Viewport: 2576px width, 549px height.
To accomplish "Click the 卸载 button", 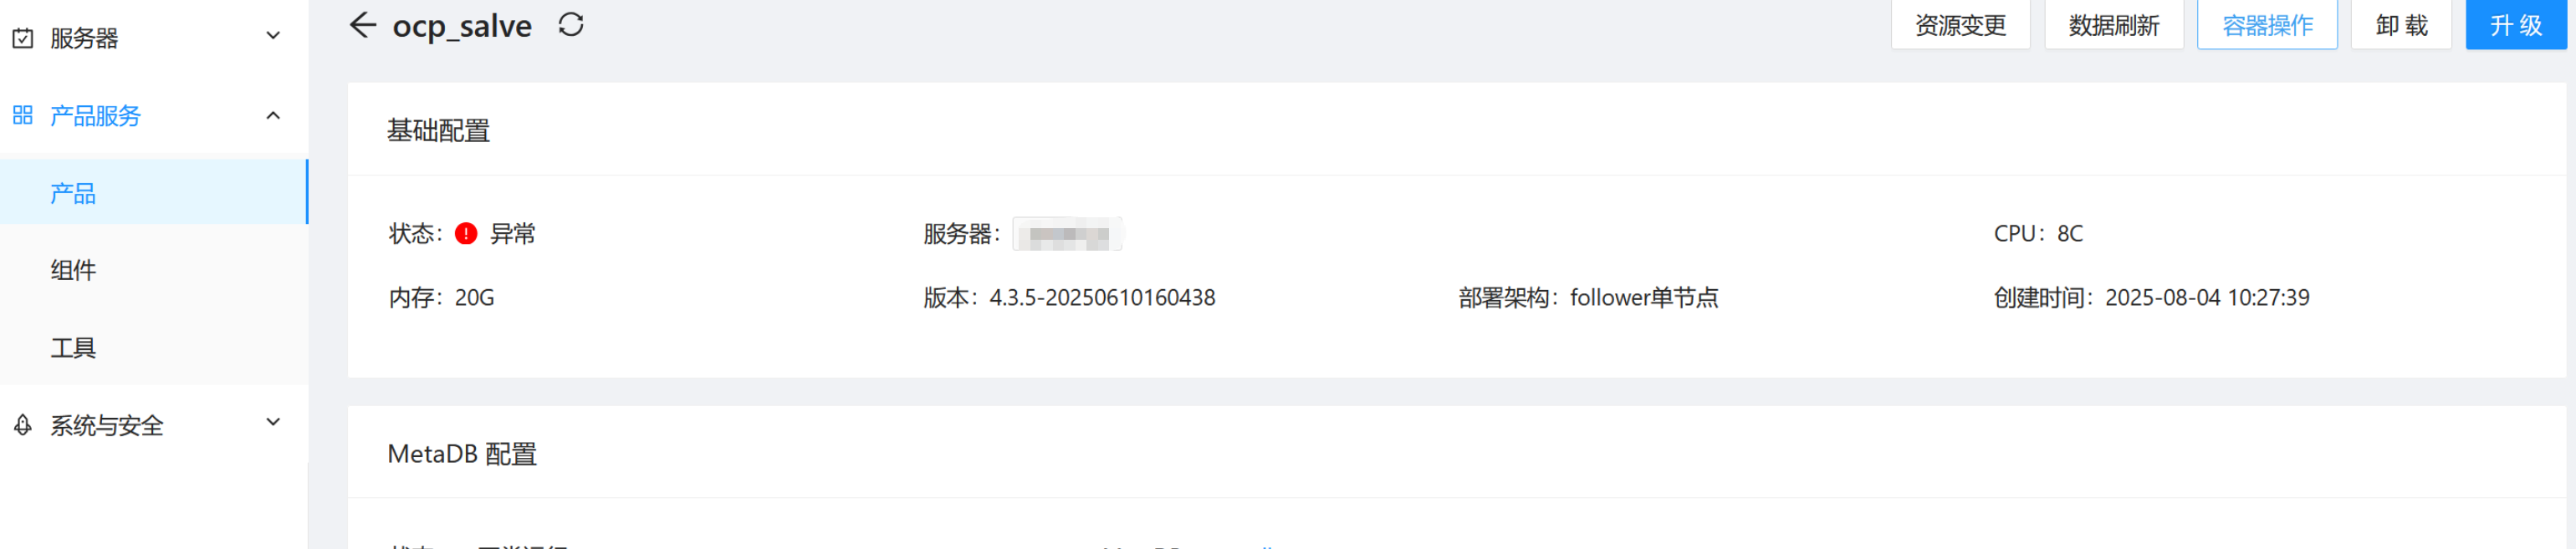I will (x=2401, y=24).
